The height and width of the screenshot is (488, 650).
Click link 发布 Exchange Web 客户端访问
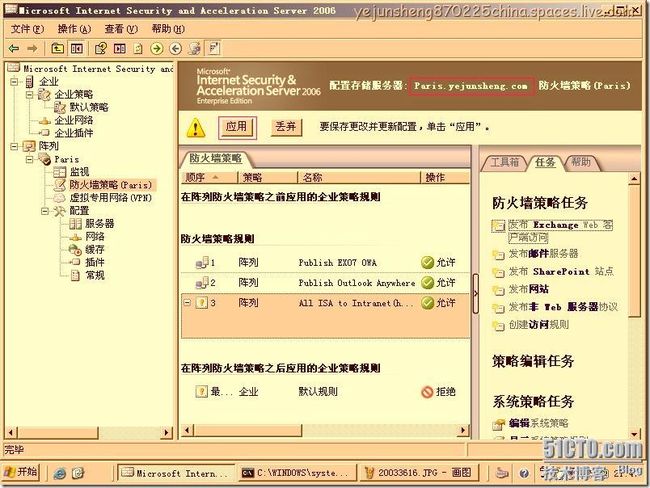coord(560,231)
